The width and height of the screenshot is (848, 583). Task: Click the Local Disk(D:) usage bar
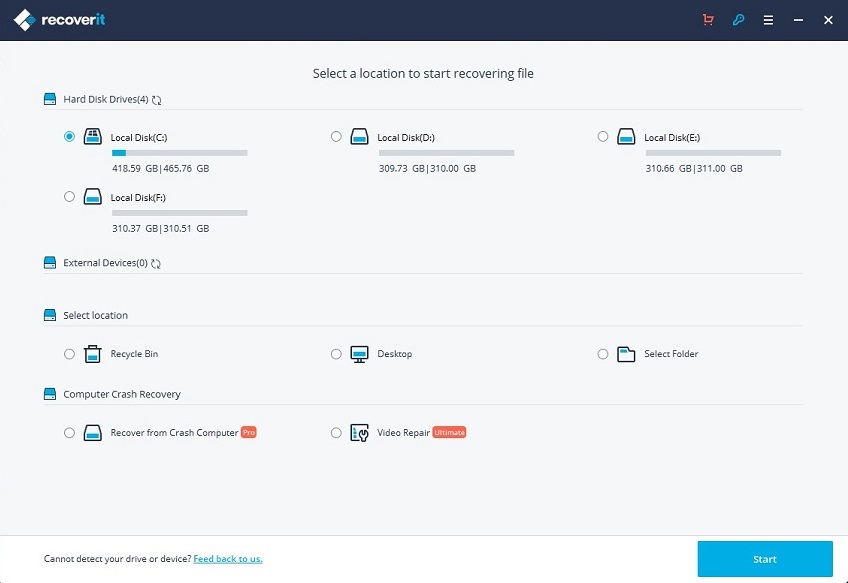pos(446,153)
